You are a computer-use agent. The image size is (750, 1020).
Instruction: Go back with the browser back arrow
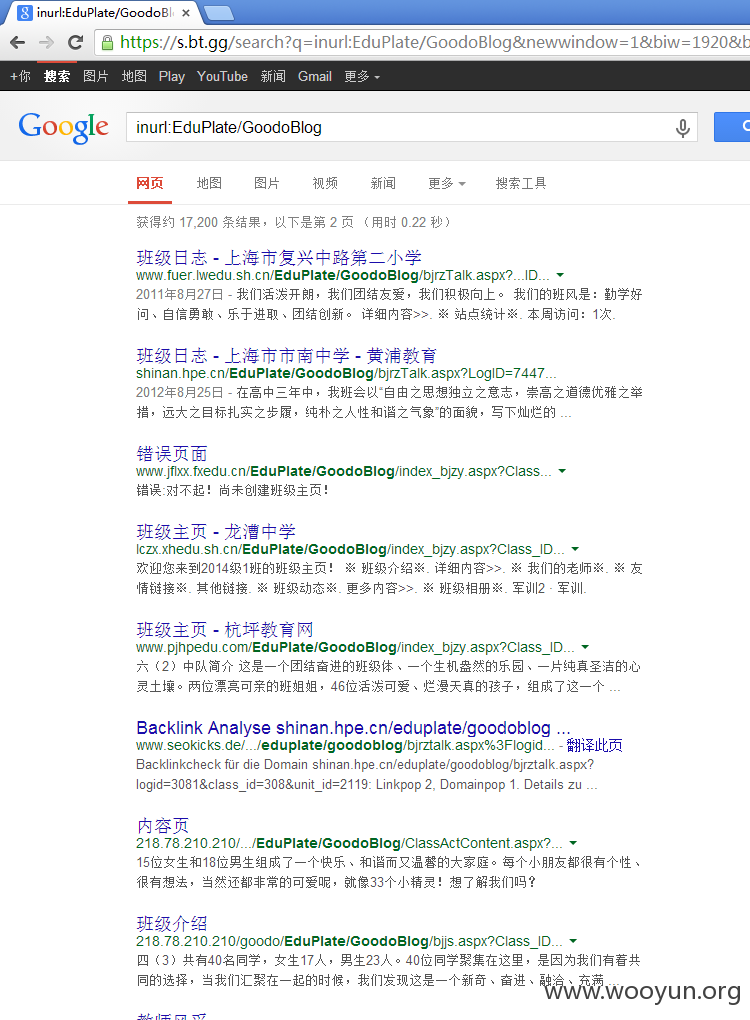coord(18,43)
